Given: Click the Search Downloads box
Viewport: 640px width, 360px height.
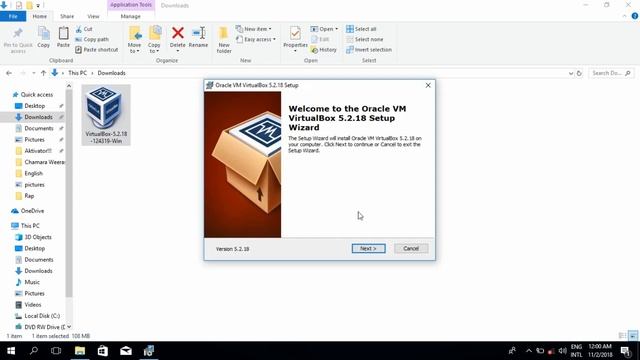Looking at the screenshot, I should 611,73.
